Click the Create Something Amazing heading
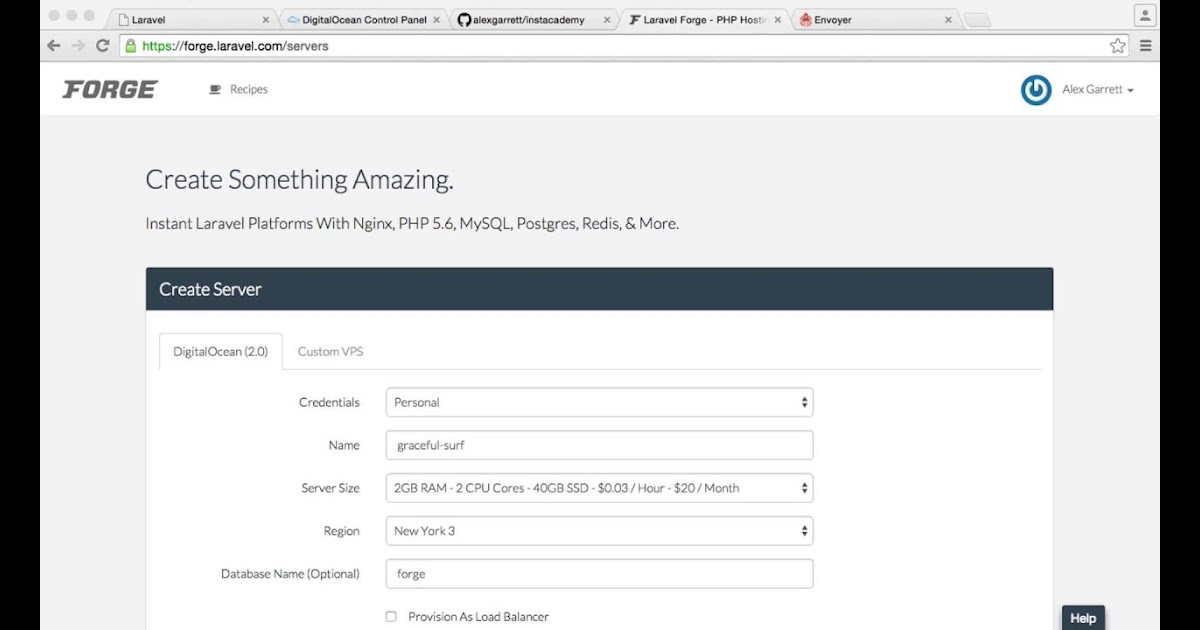 click(299, 180)
